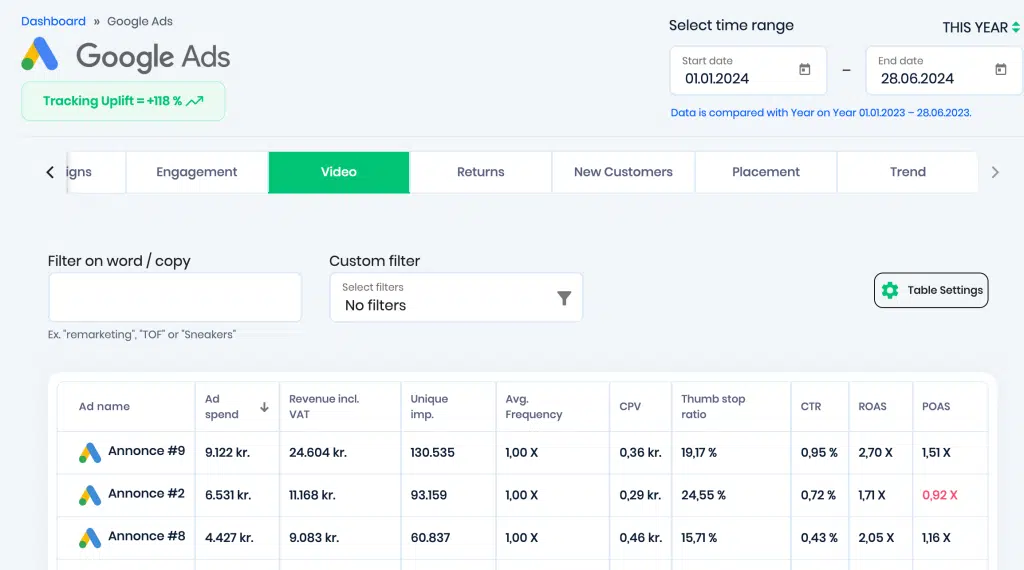Click the Google Ads icon beside Annonce #8
Image resolution: width=1024 pixels, height=570 pixels.
click(90, 537)
